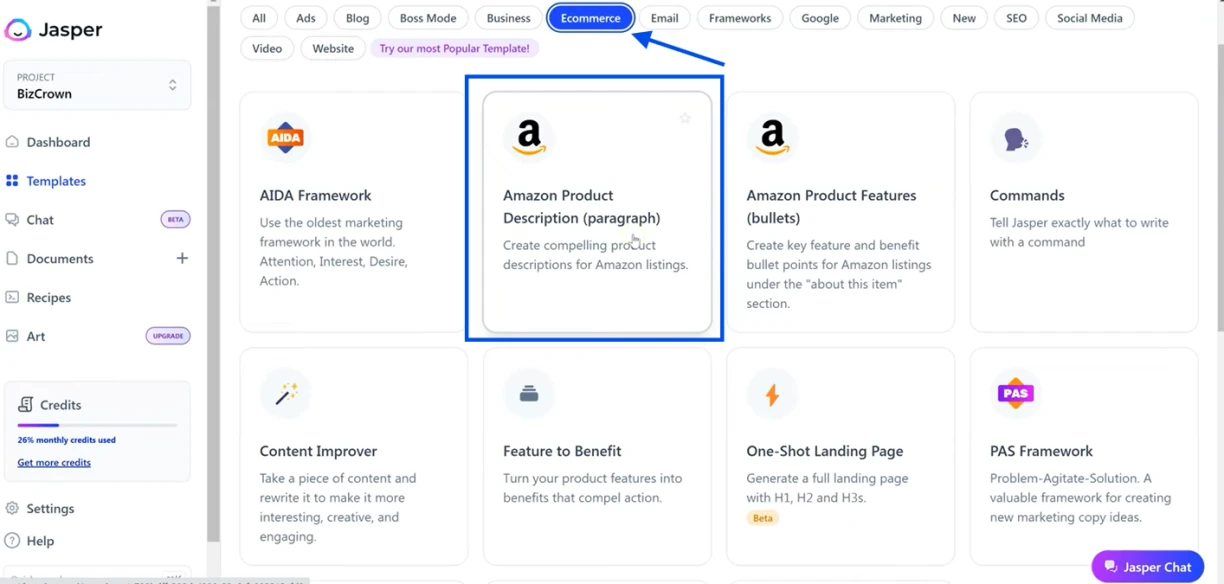Open the Jasper Chat button
This screenshot has width=1224, height=584.
point(1147,567)
